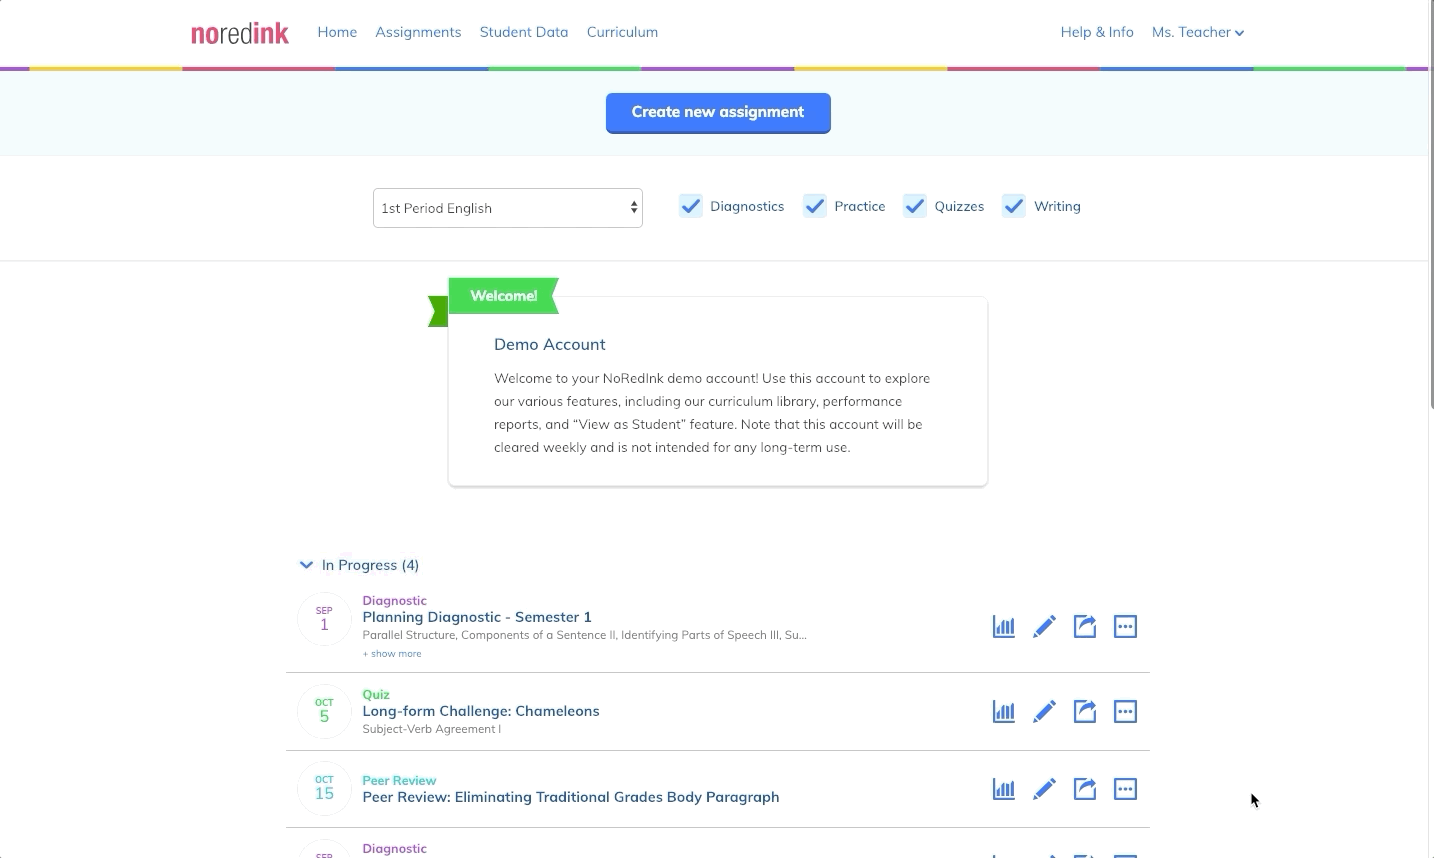This screenshot has height=858, width=1434.
Task: Click the 'Subject-Verb Agreement I' topic text
Action: [x=432, y=729]
